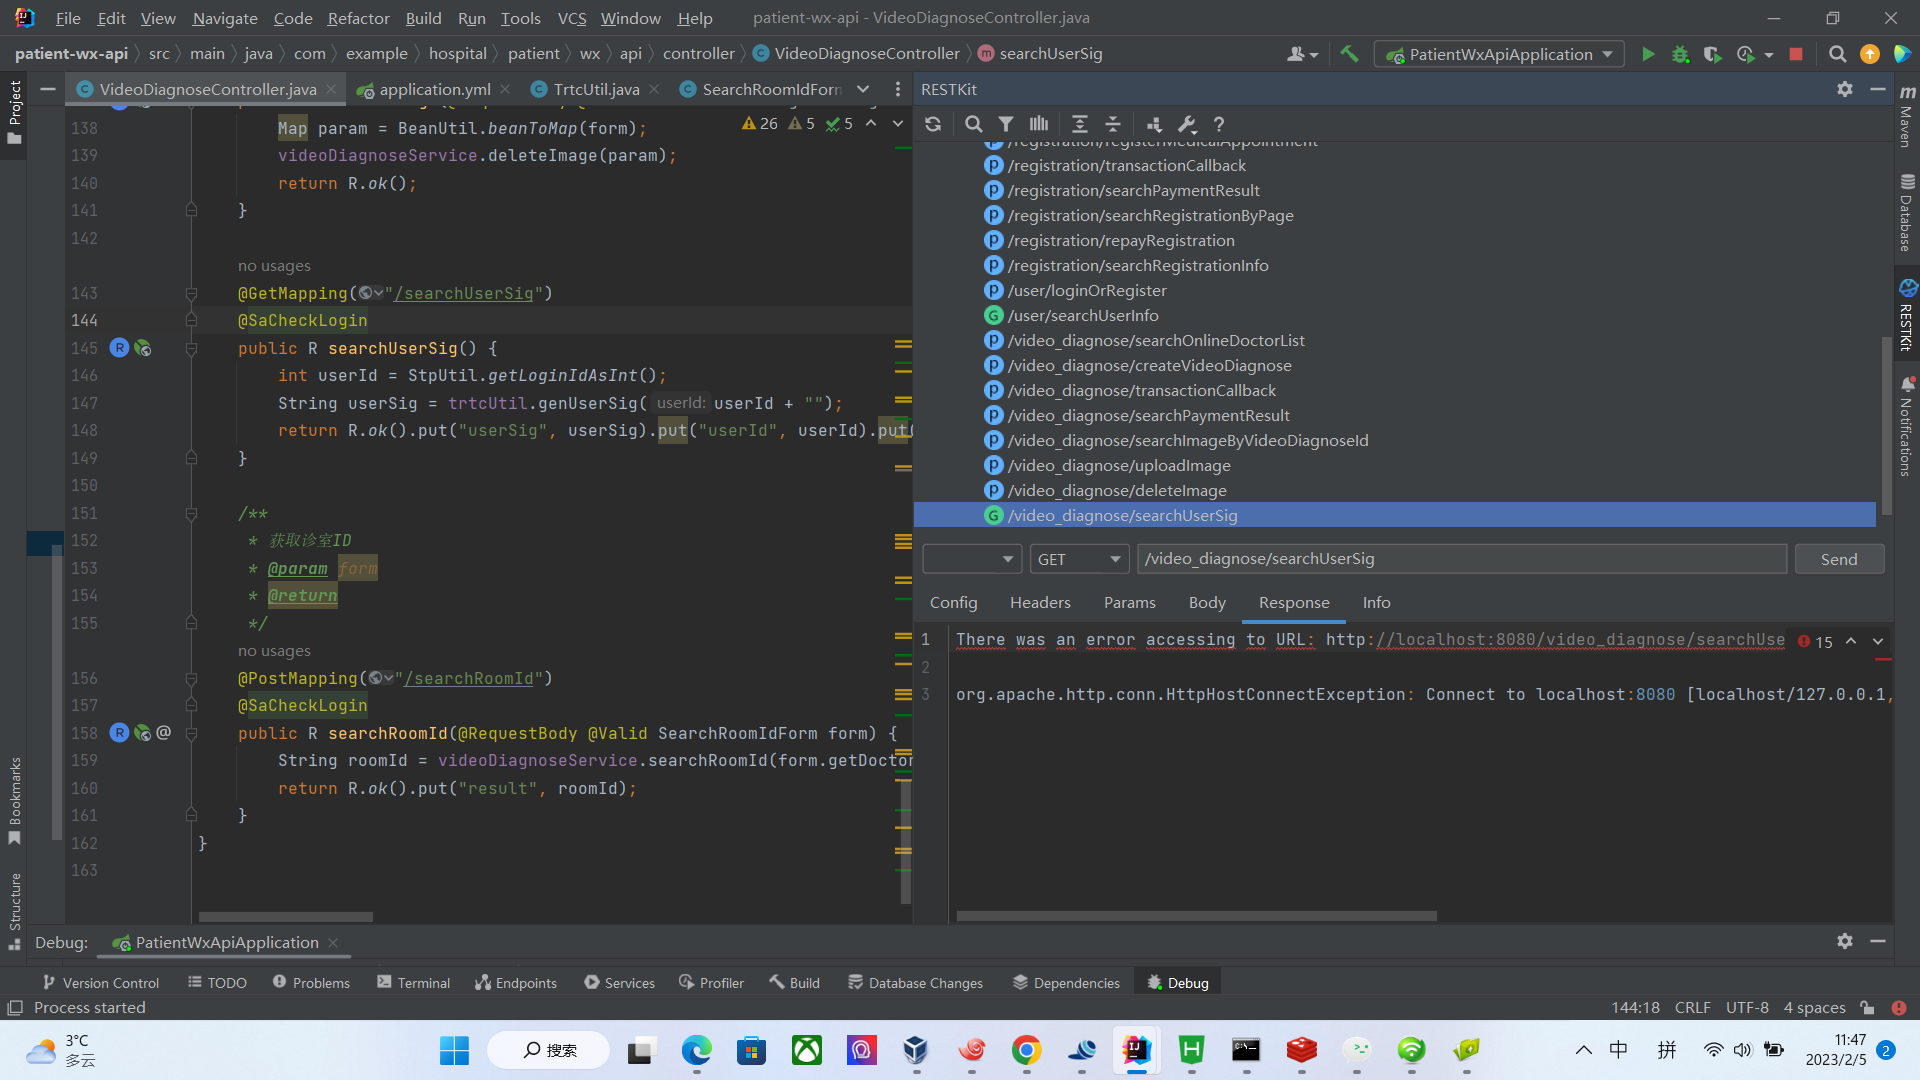Switch to the Headers tab
This screenshot has width=1920, height=1080.
click(x=1039, y=602)
